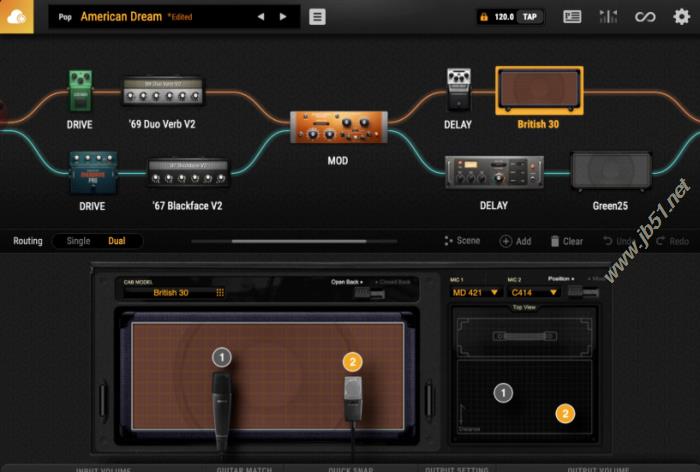This screenshot has width=700, height=472.
Task: Select the '69 Duo Verb V2 amp
Action: click(x=163, y=91)
